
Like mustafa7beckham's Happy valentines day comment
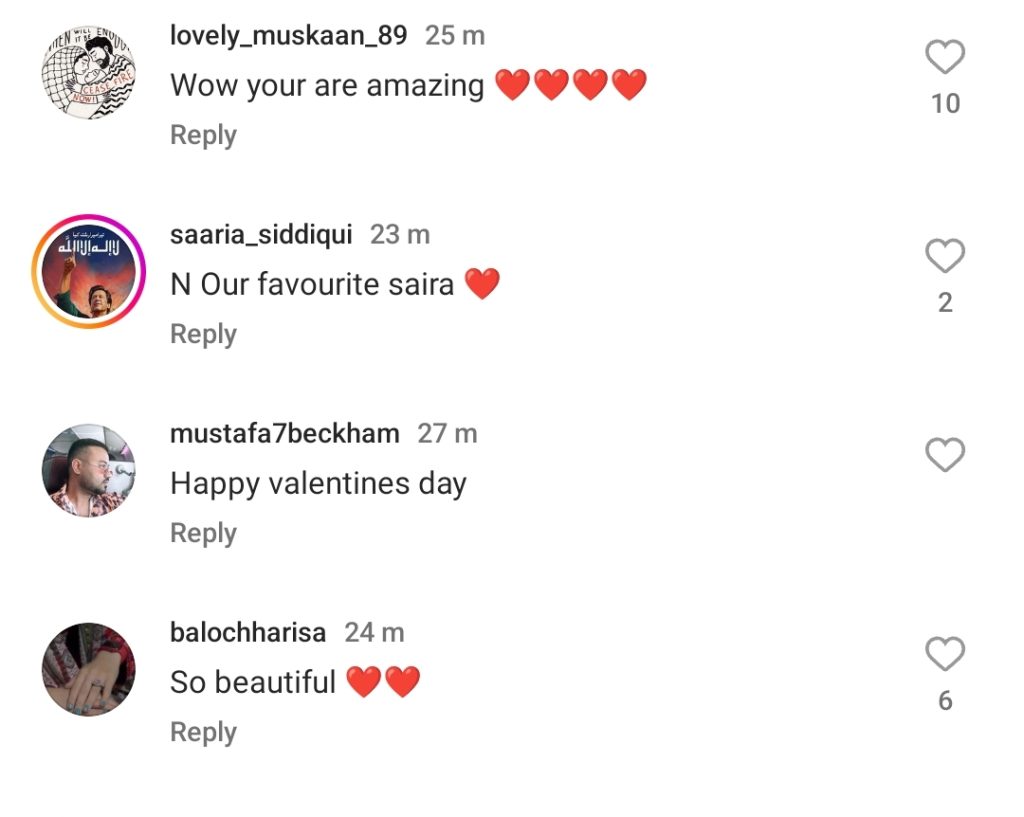pyautogui.click(x=945, y=456)
